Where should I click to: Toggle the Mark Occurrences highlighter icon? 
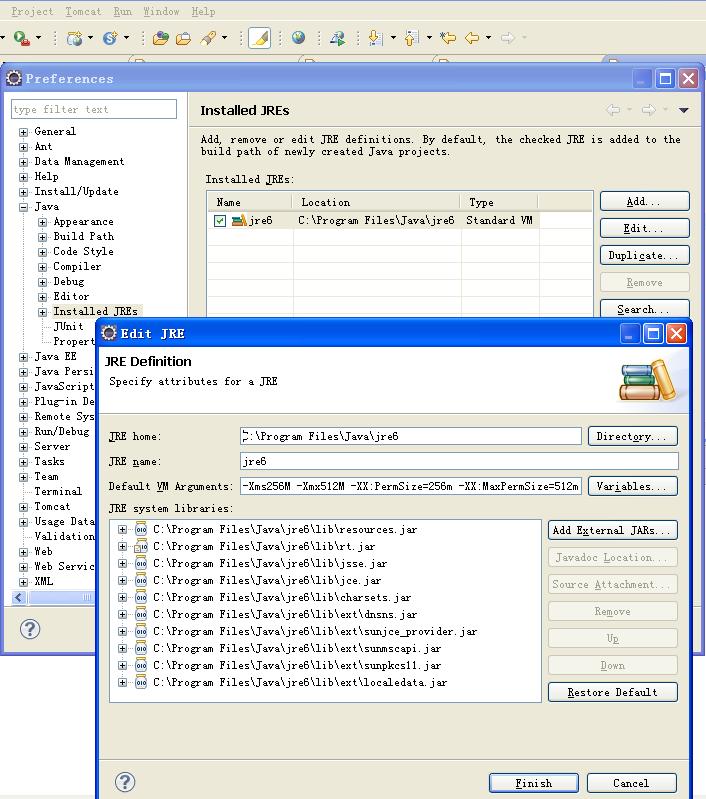click(x=259, y=38)
